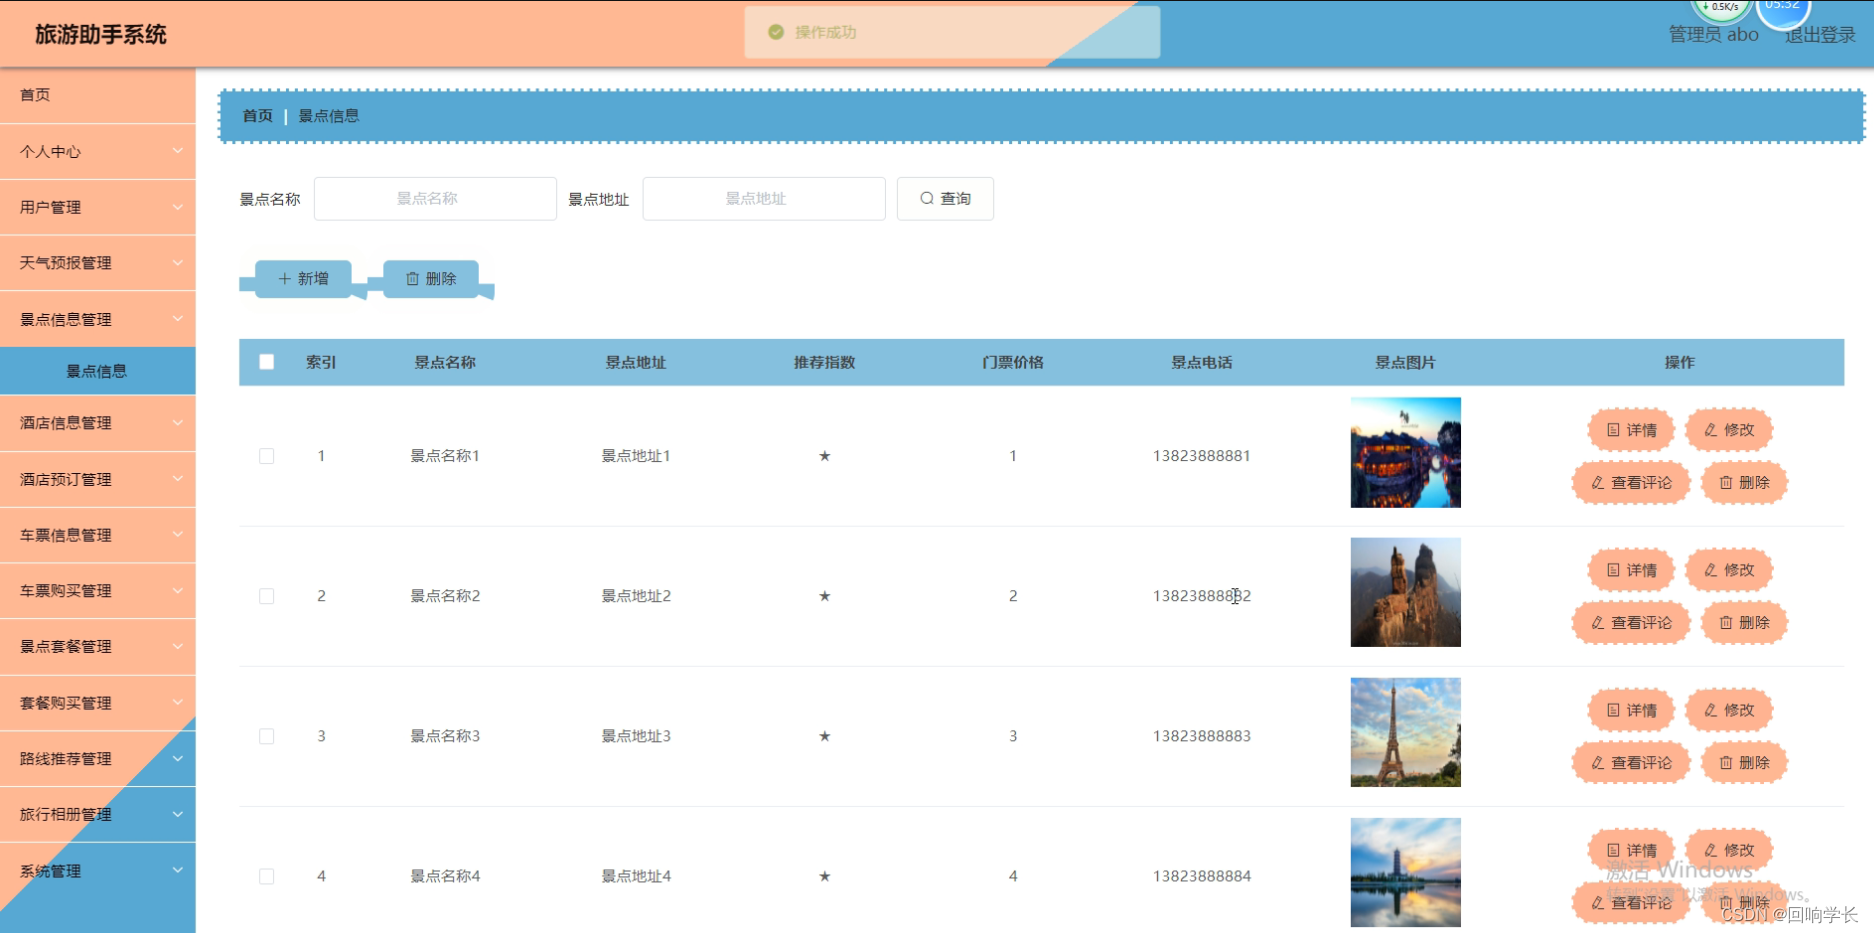Image resolution: width=1874 pixels, height=933 pixels.
Task: Toggle the select-all checkbox in table header
Action: point(267,362)
